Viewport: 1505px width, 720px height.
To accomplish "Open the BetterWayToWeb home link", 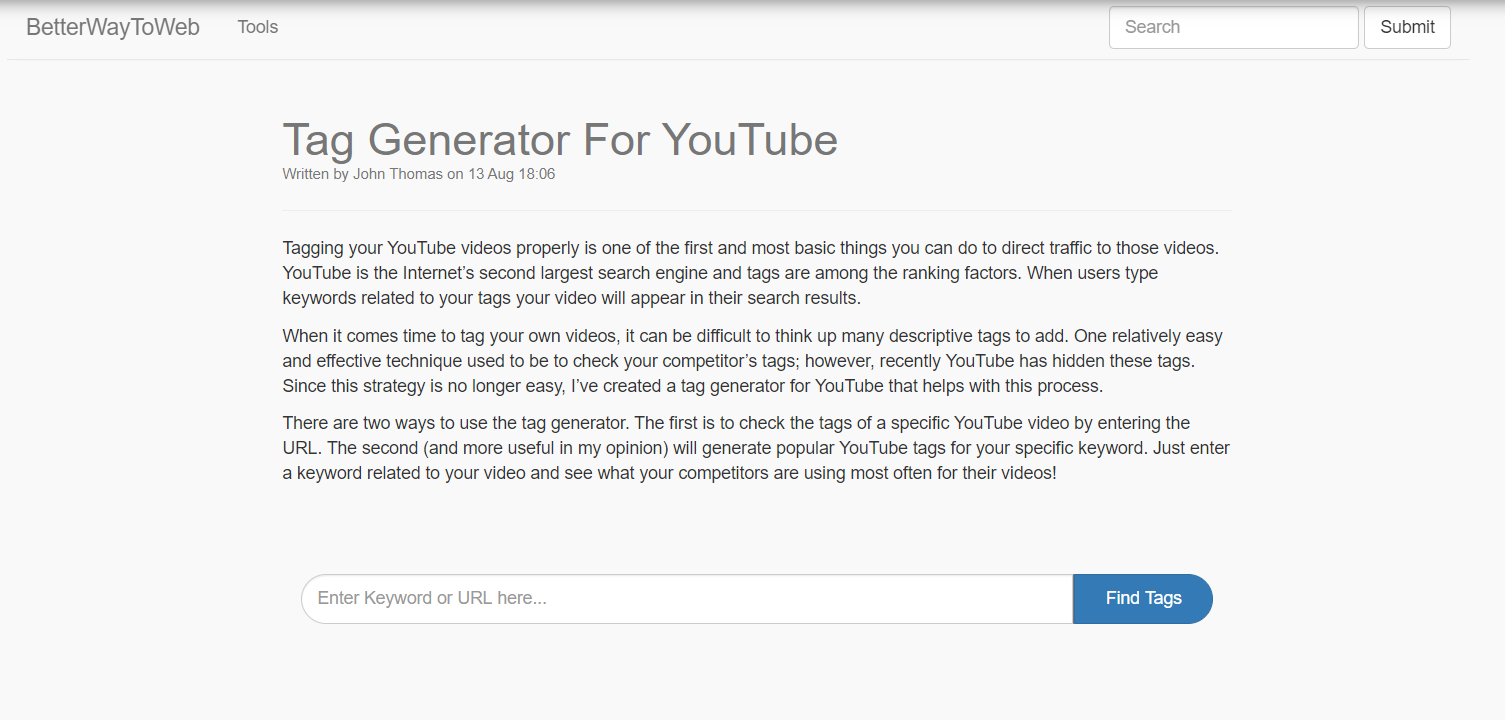I will [113, 27].
